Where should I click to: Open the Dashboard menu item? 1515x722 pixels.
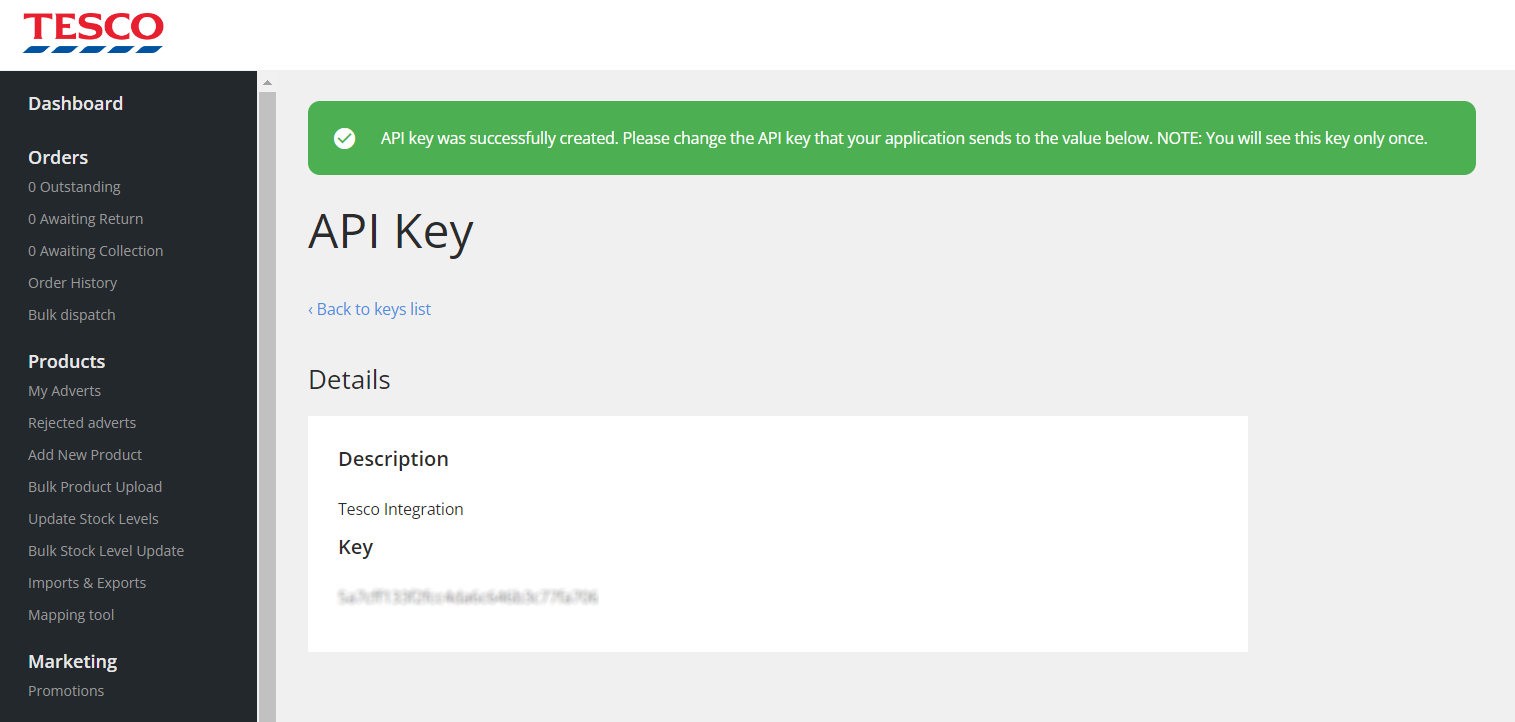pos(76,103)
